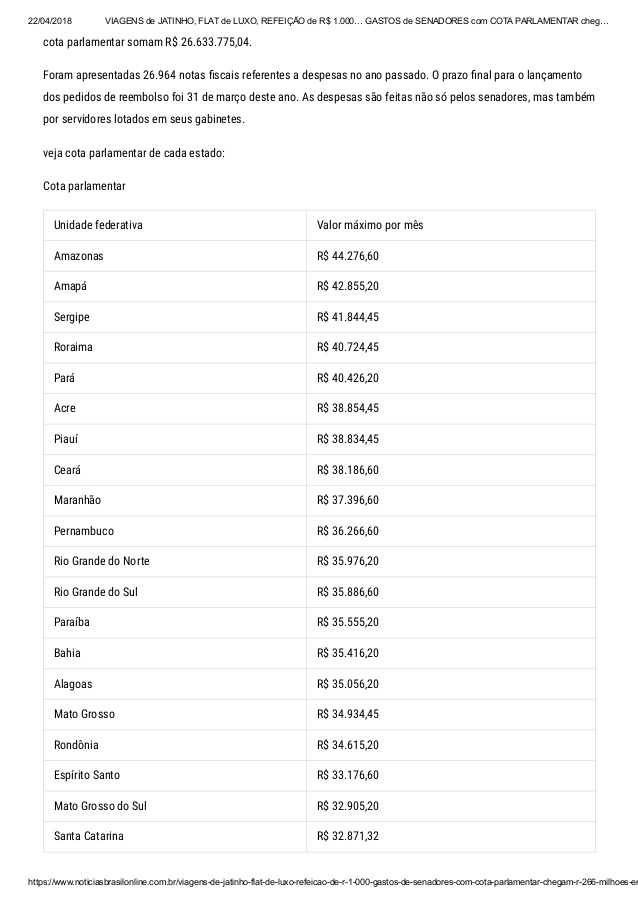
Task: Click the value R$ 41.844,45 for Sergipe
Action: 348,317
